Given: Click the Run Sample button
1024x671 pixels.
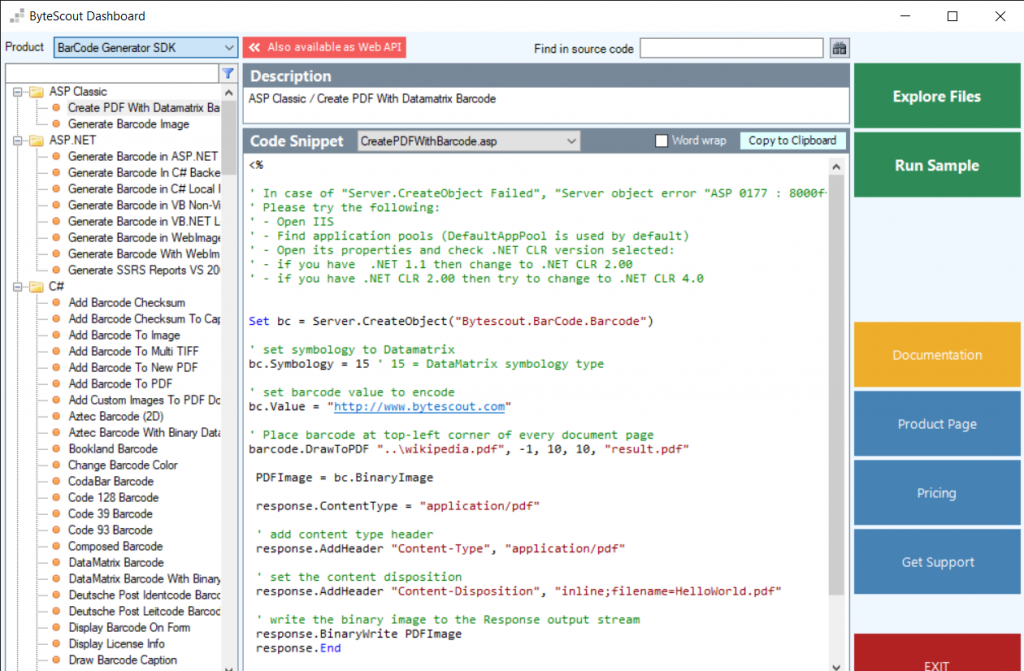Looking at the screenshot, I should [x=936, y=165].
